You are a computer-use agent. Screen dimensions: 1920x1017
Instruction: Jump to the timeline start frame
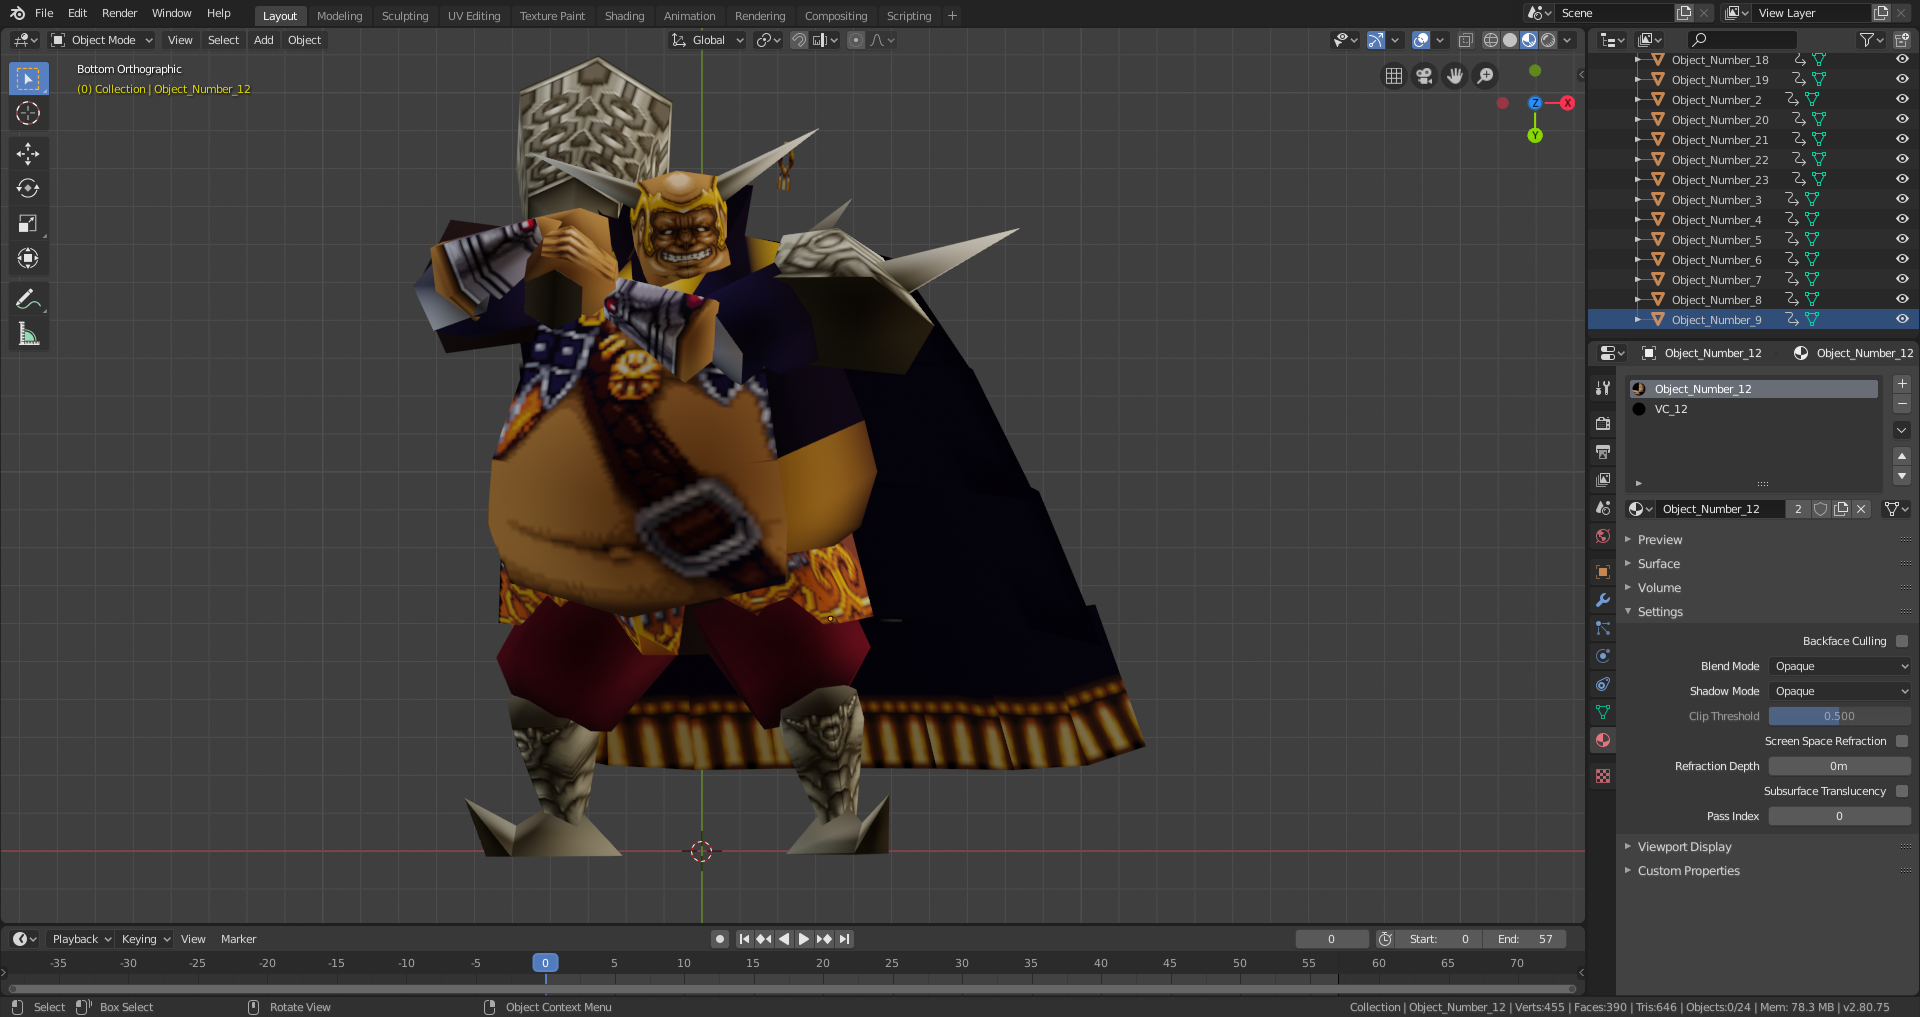[x=744, y=939]
